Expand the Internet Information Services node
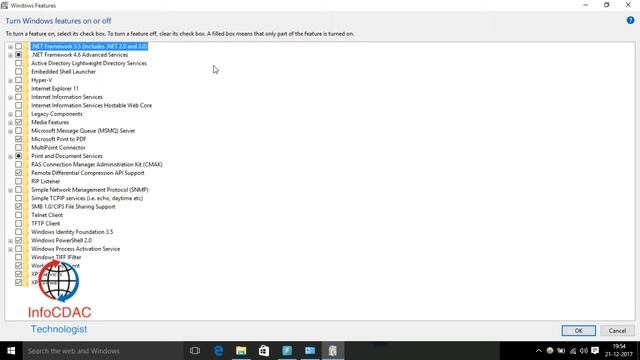This screenshot has height=360, width=640. [10, 98]
